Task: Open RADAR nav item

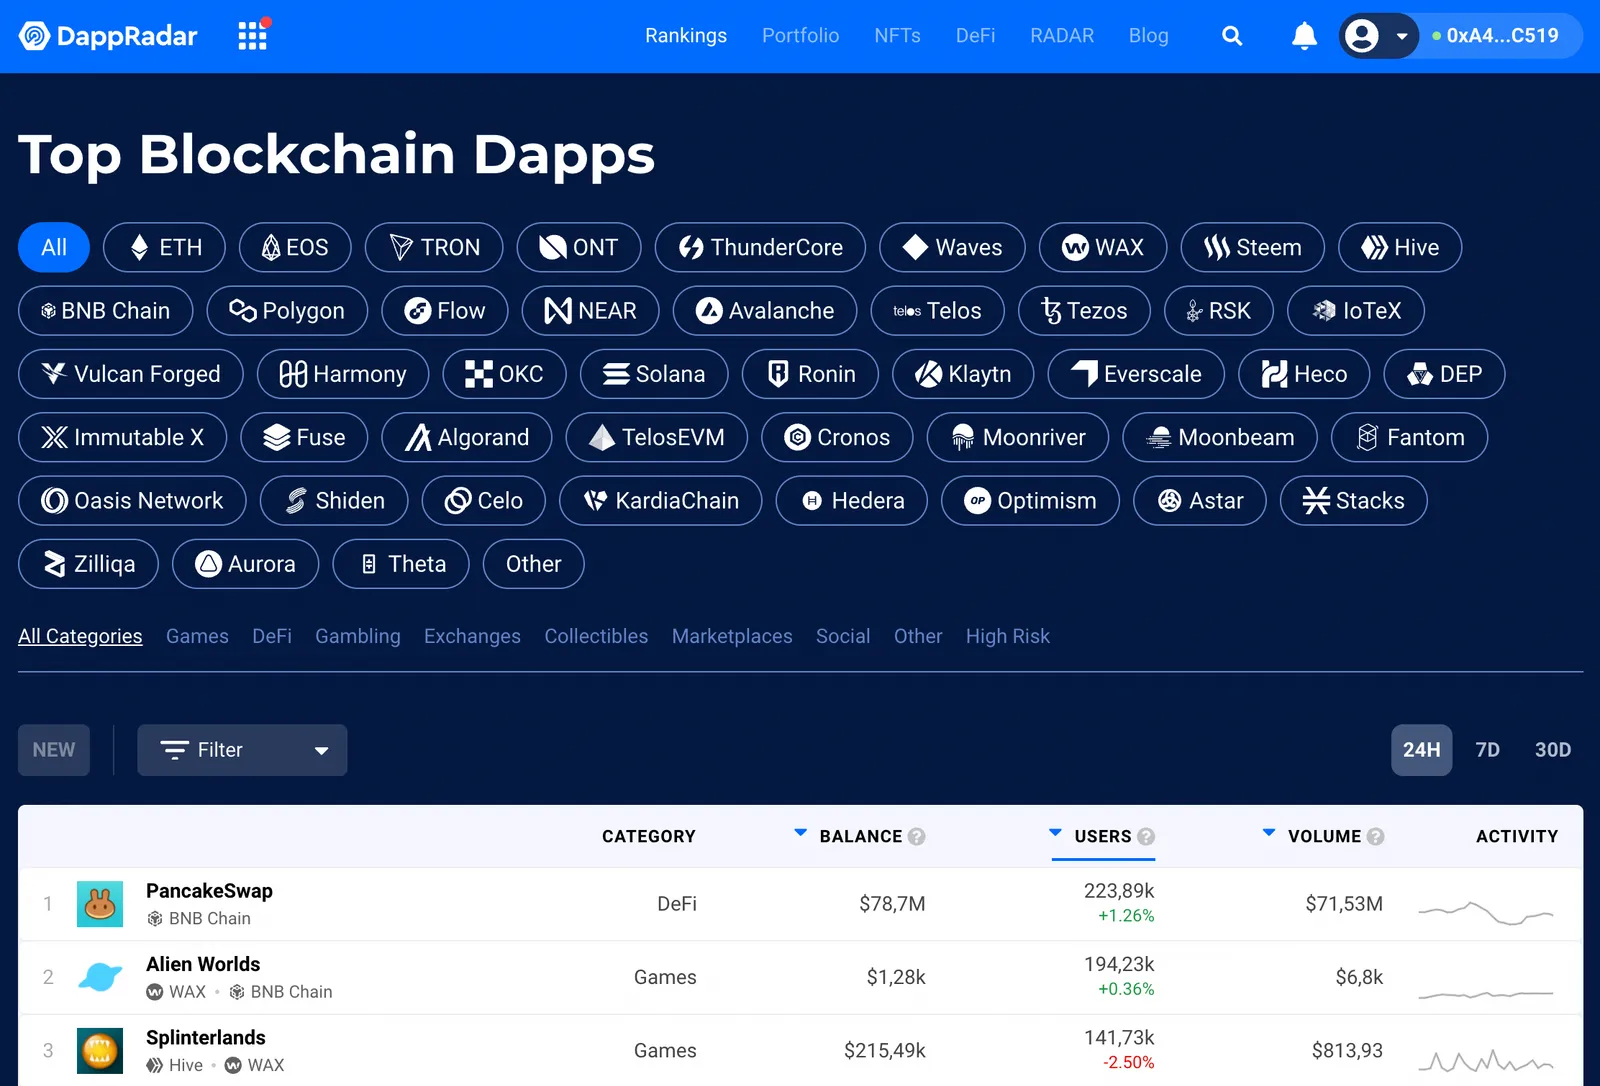Action: point(1062,36)
